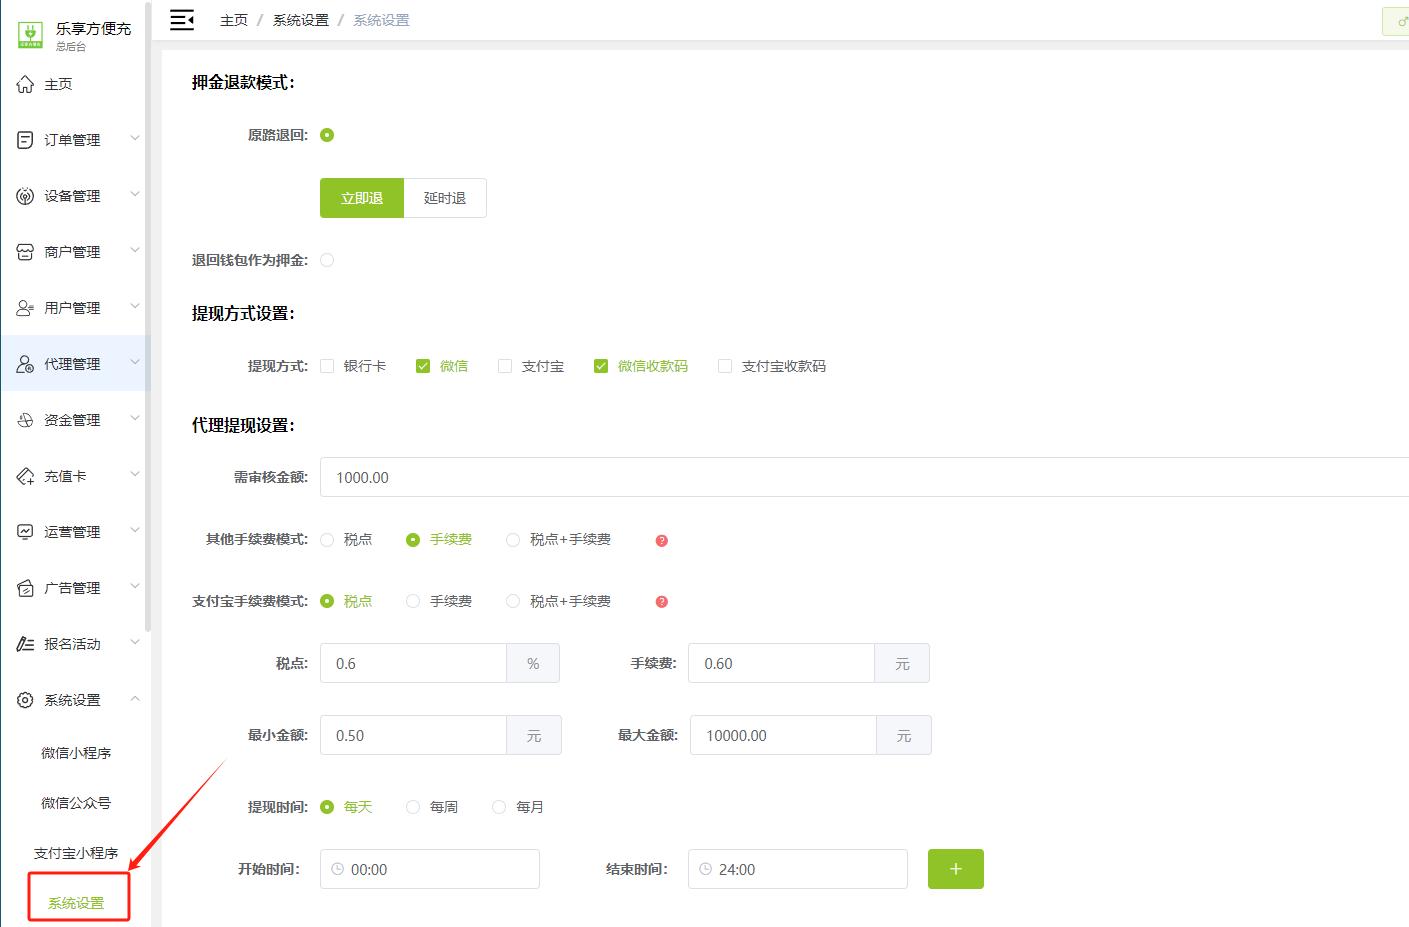
Task: Click help icon for 其他手续费模式
Action: tap(661, 540)
